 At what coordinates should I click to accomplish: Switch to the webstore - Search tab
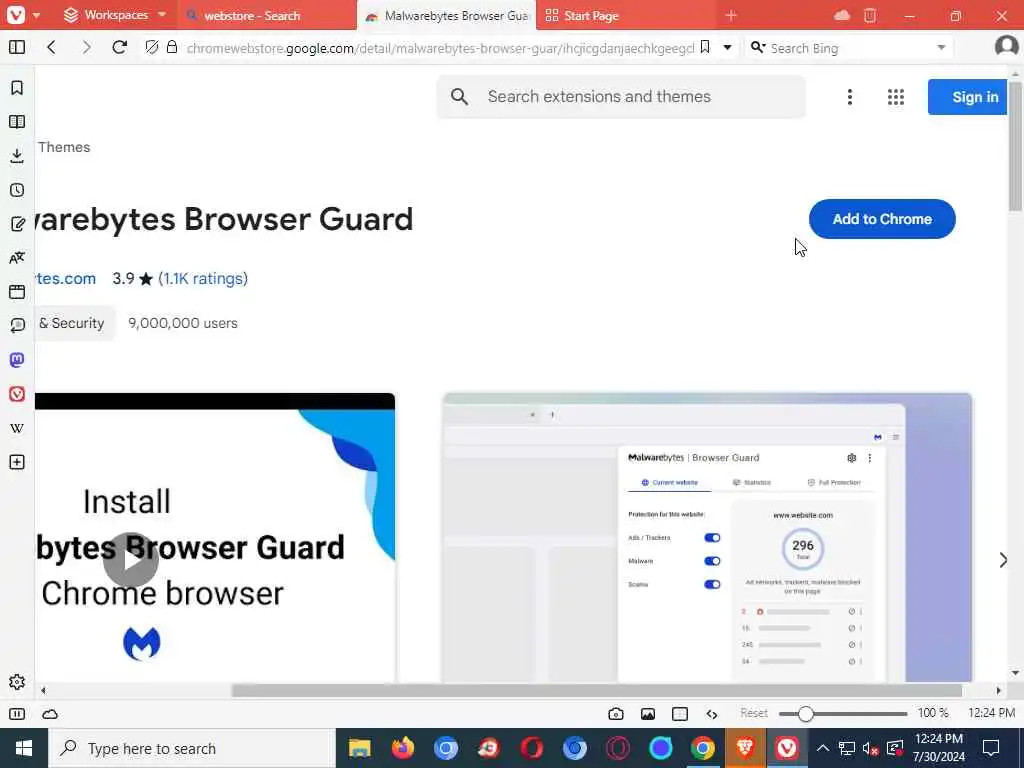click(x=267, y=15)
